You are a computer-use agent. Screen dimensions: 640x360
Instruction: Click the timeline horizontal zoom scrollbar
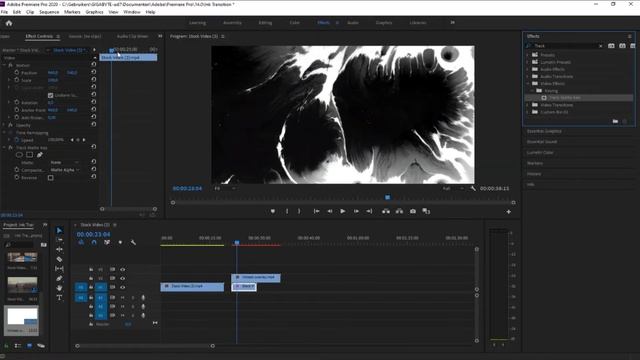coord(145,346)
